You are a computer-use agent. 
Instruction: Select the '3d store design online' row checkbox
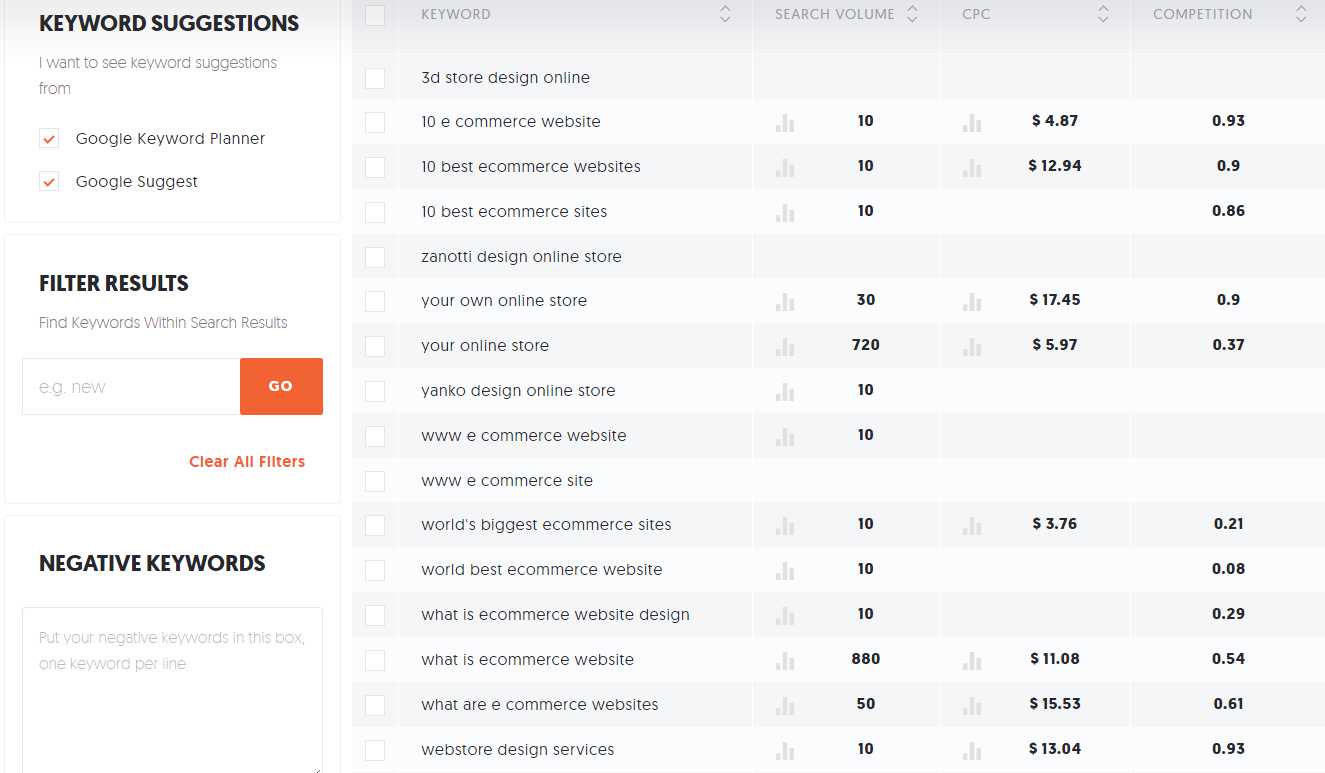coord(375,78)
